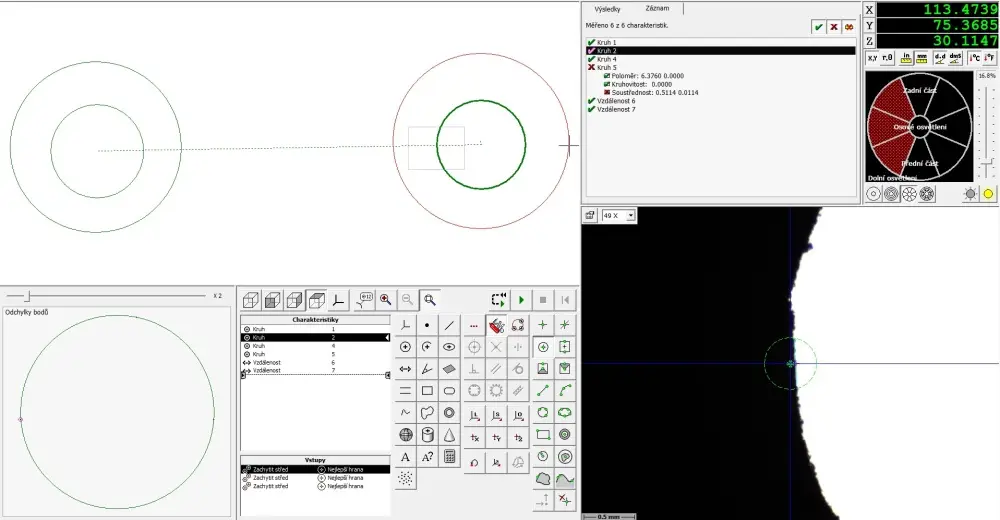The width and height of the screenshot is (1000, 520).
Task: Click the red X fail filter button
Action: [834, 27]
